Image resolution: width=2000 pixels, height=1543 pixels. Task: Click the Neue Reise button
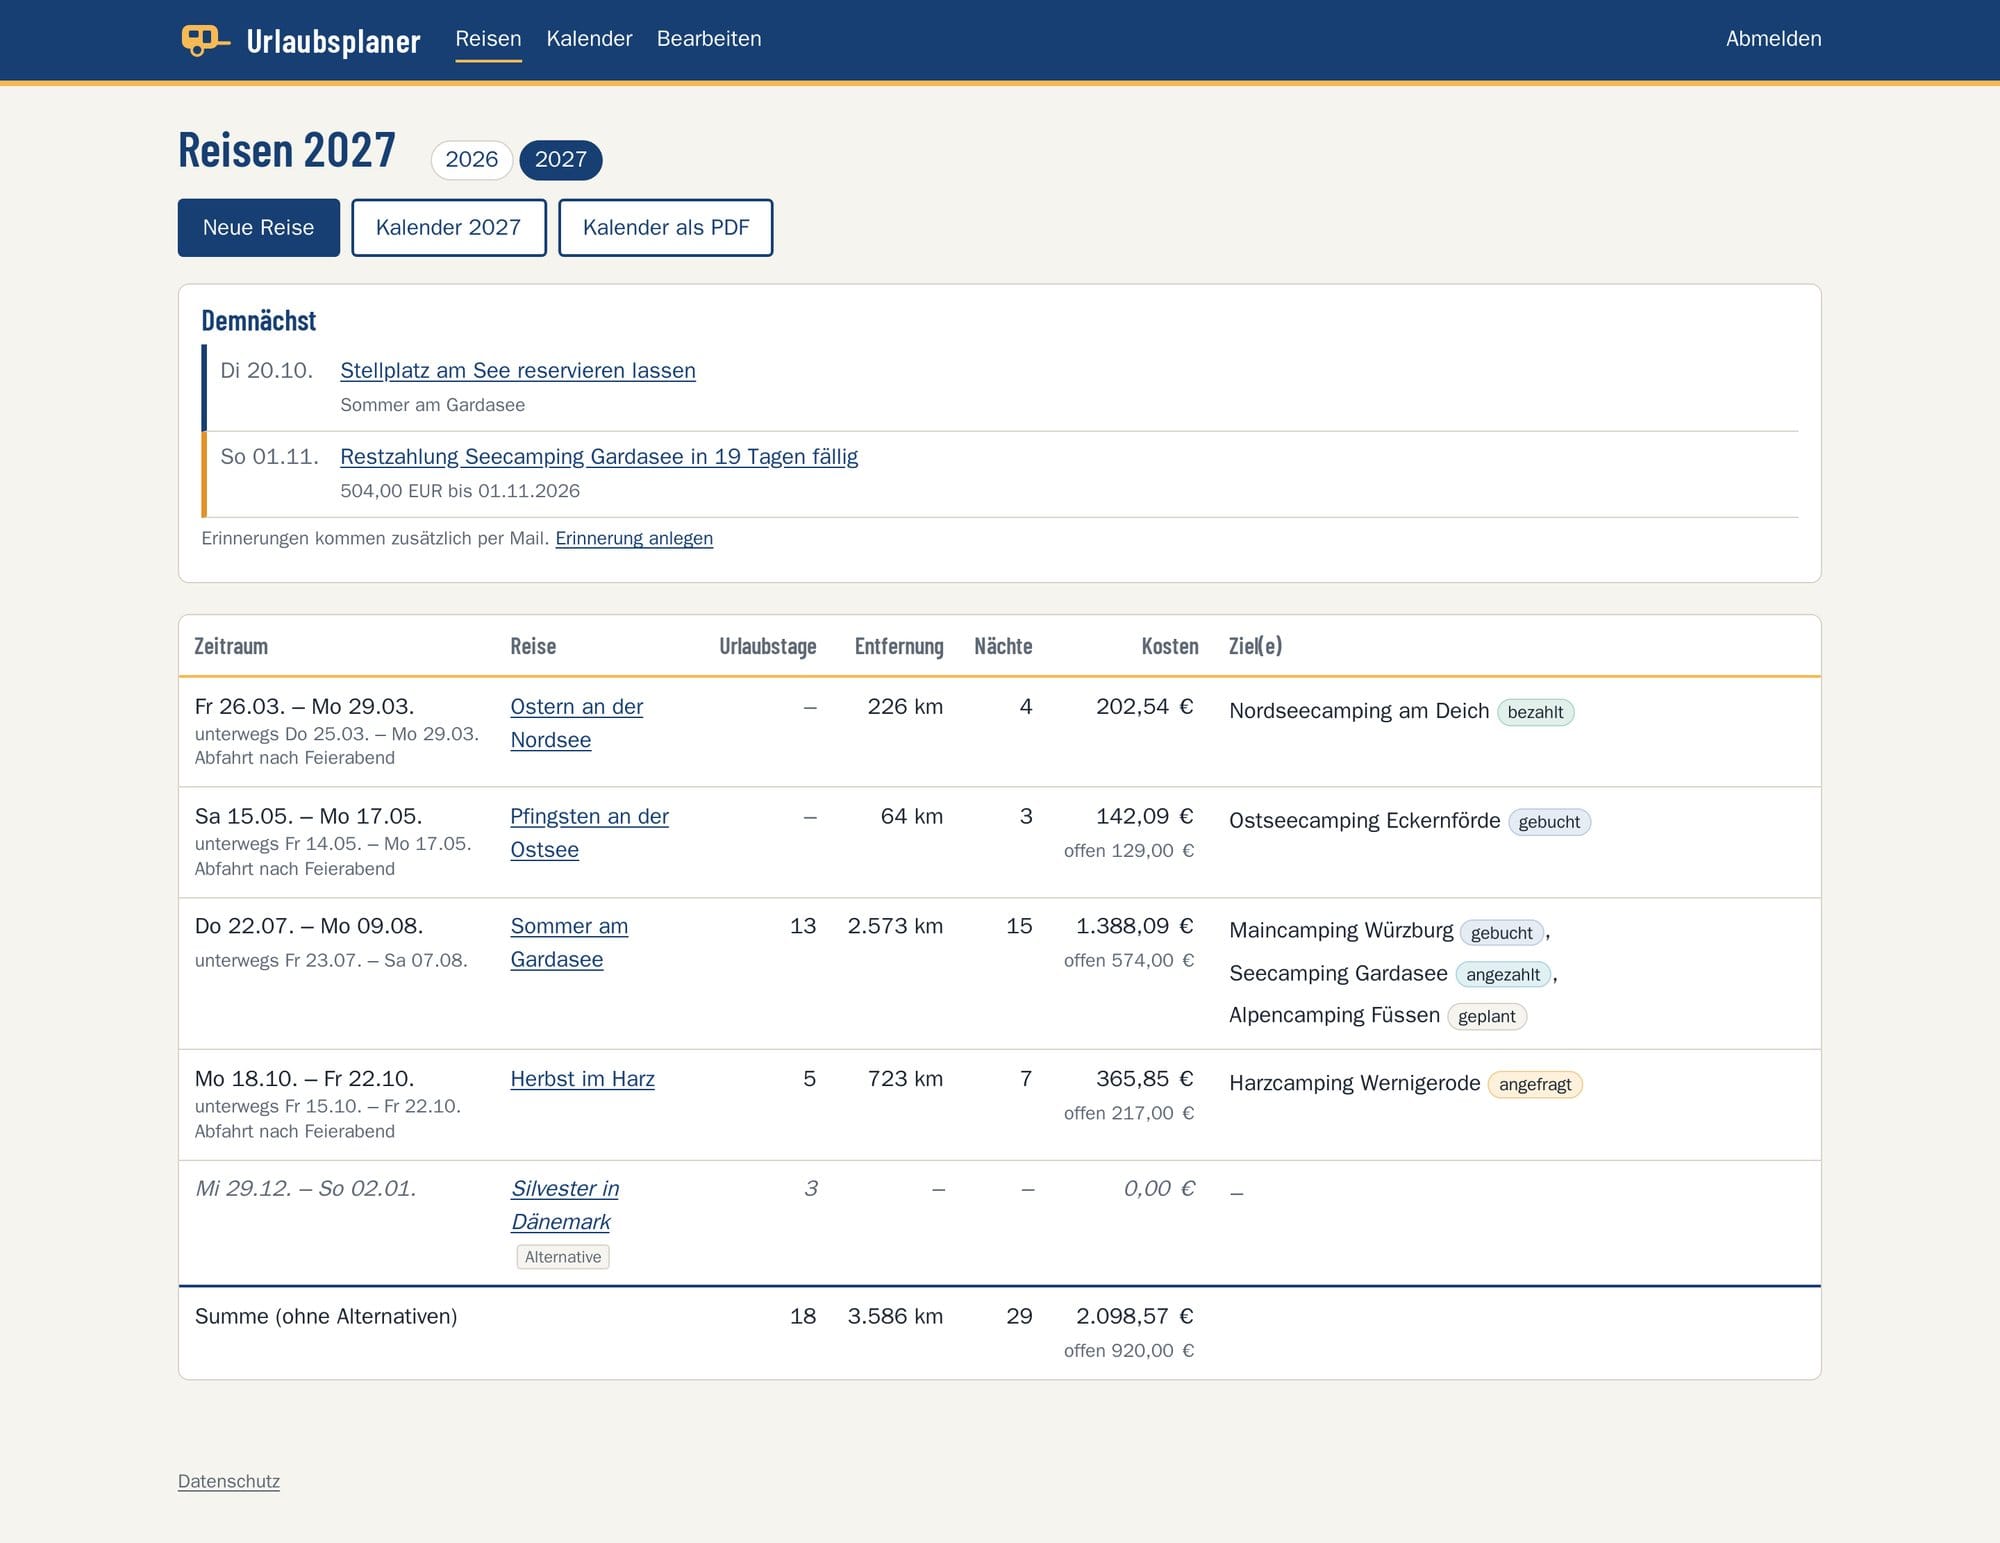click(x=258, y=228)
